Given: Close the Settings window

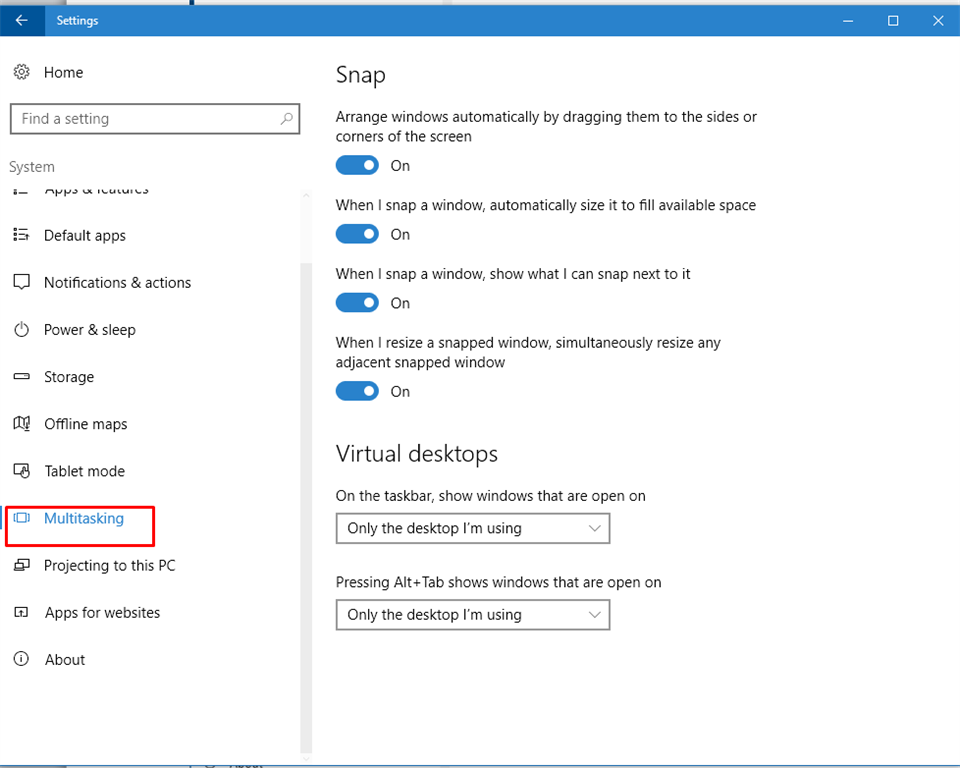Looking at the screenshot, I should [938, 20].
